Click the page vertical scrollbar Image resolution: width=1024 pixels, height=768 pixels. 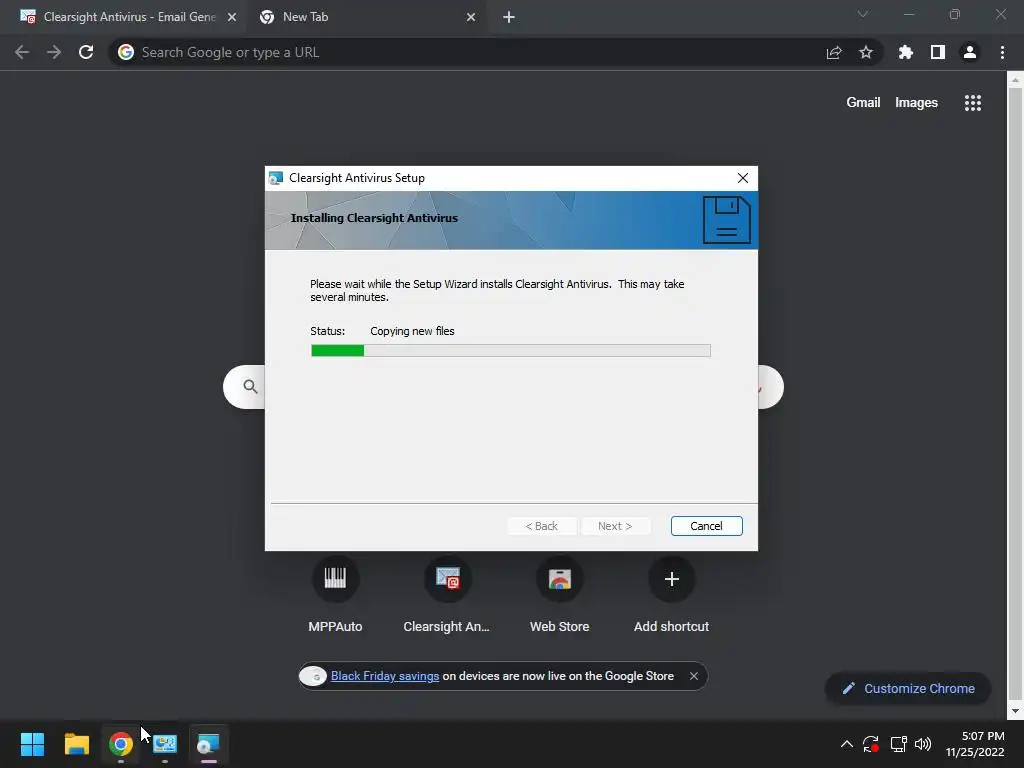click(1015, 395)
